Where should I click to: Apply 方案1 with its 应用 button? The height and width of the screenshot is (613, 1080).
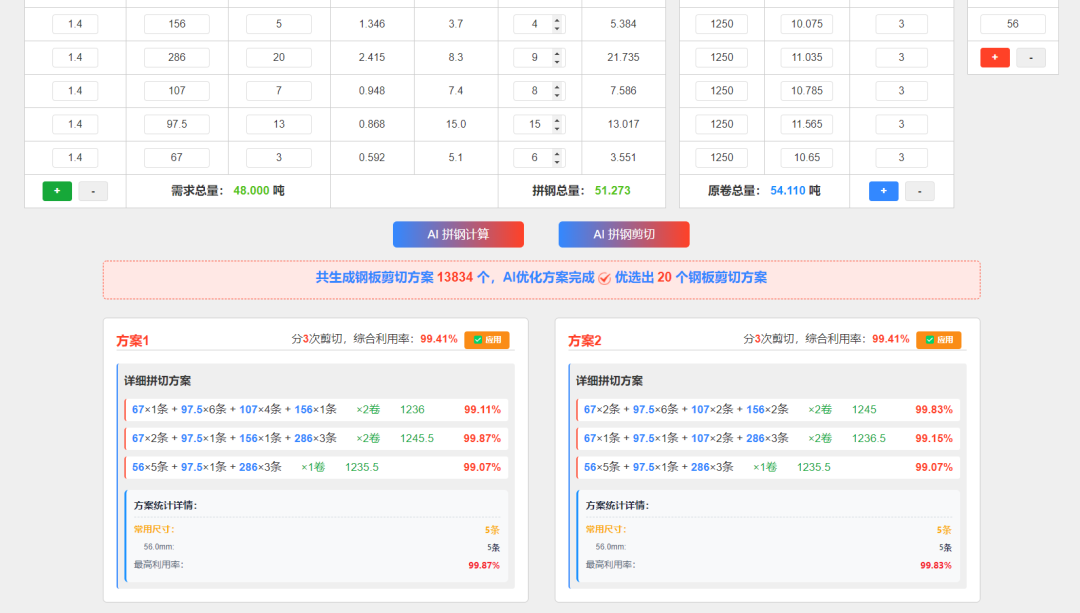click(487, 340)
